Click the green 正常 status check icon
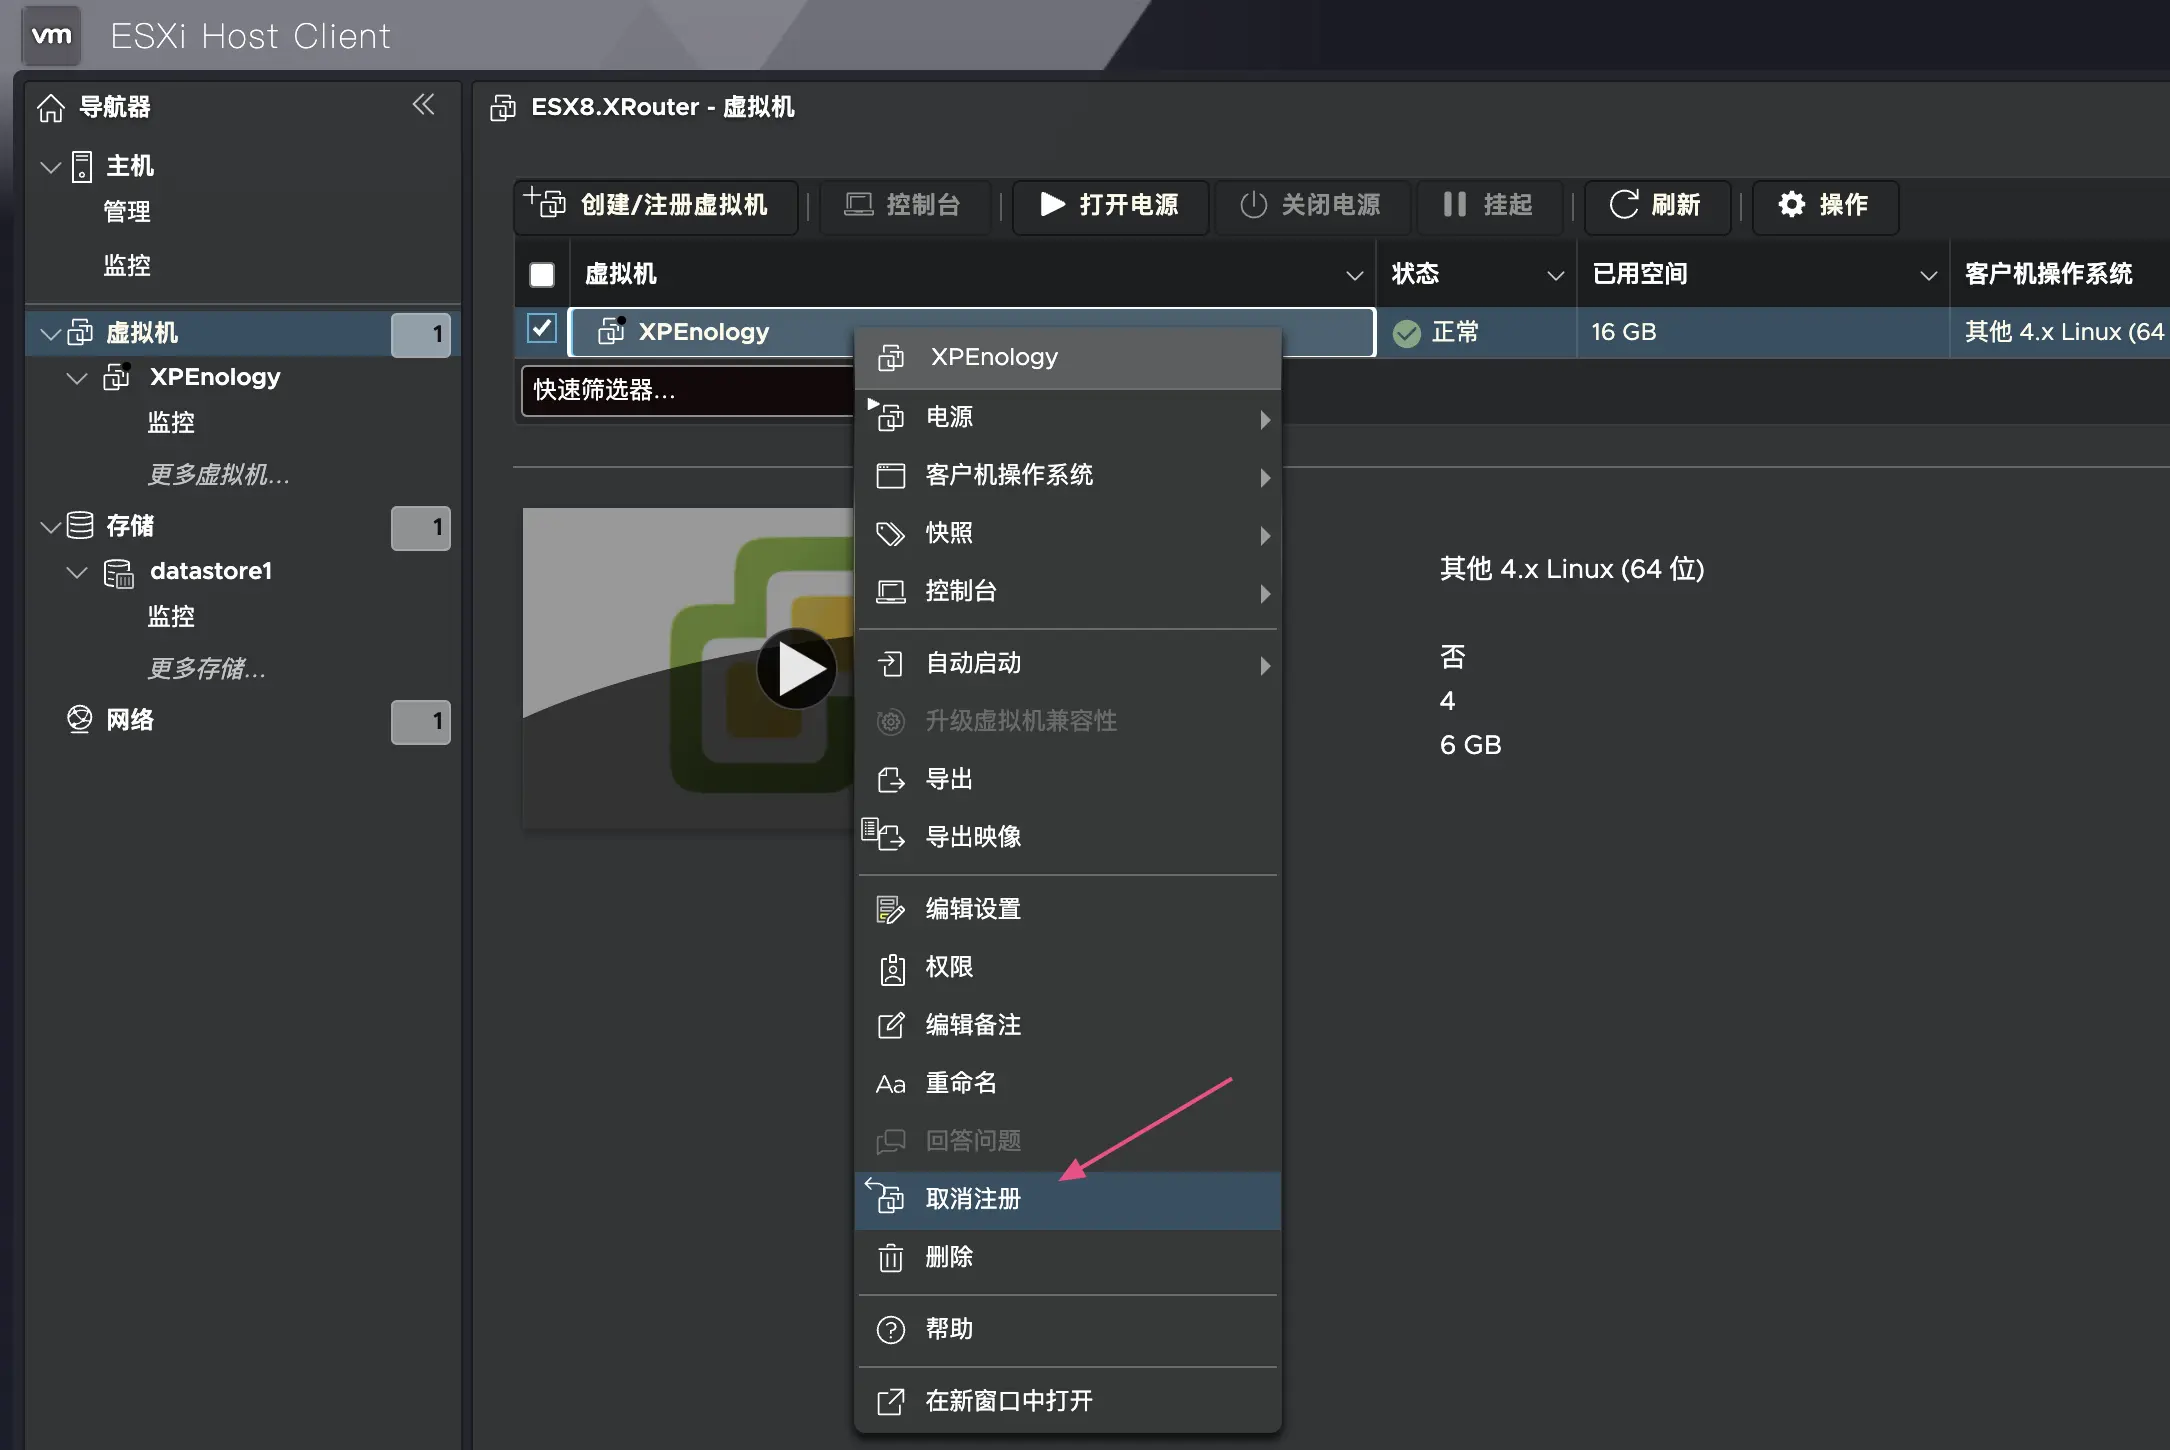 tap(1407, 333)
